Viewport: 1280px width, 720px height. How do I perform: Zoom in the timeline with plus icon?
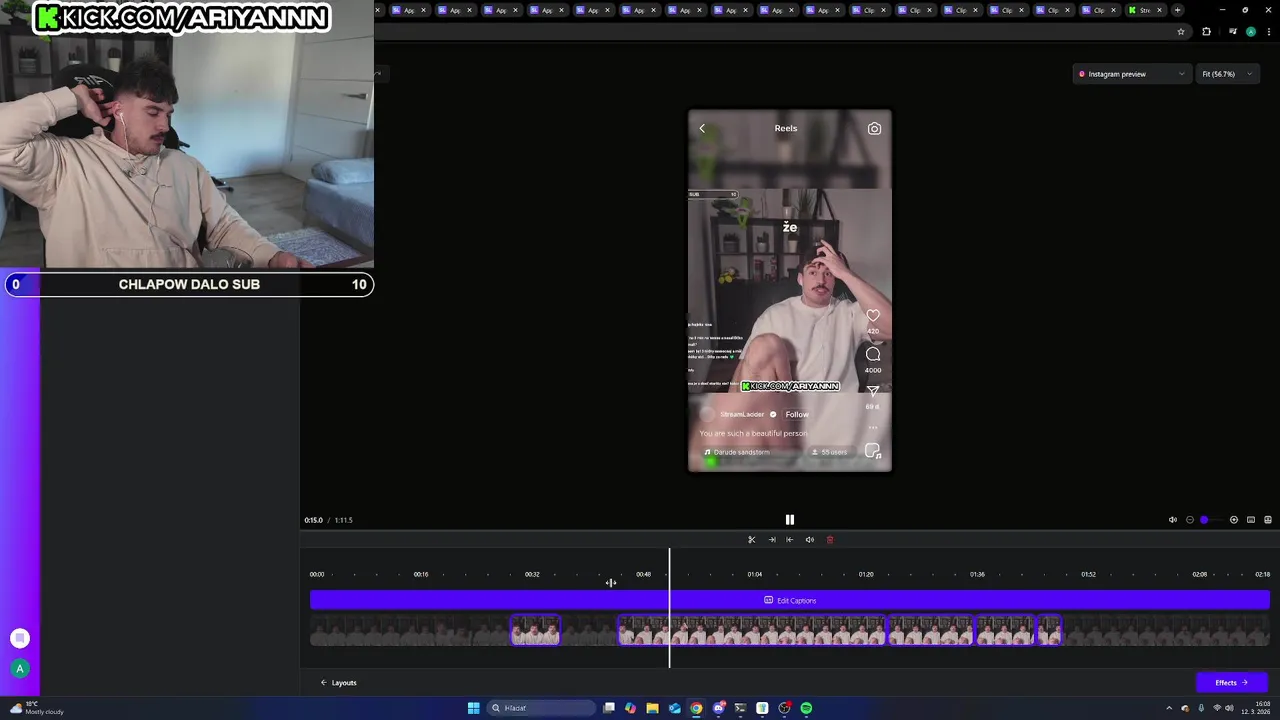point(1234,520)
